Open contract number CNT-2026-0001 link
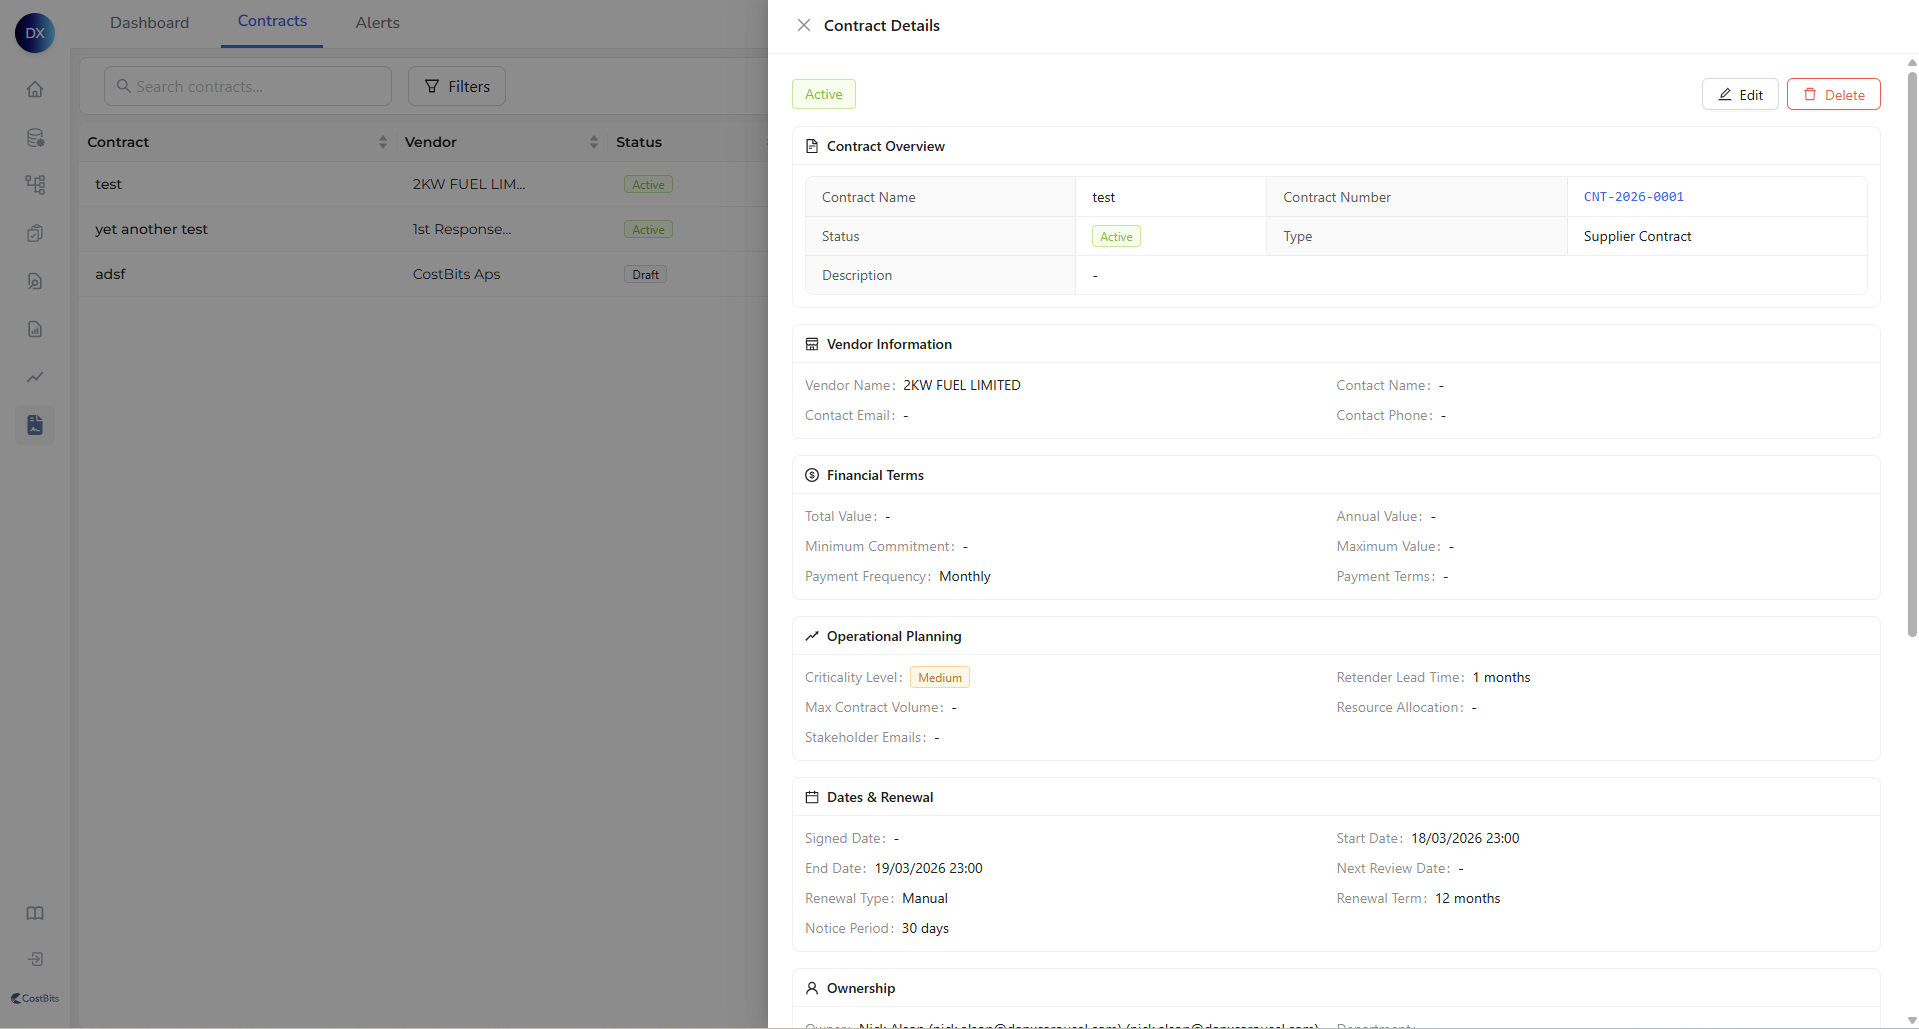The image size is (1919, 1029). pyautogui.click(x=1633, y=197)
